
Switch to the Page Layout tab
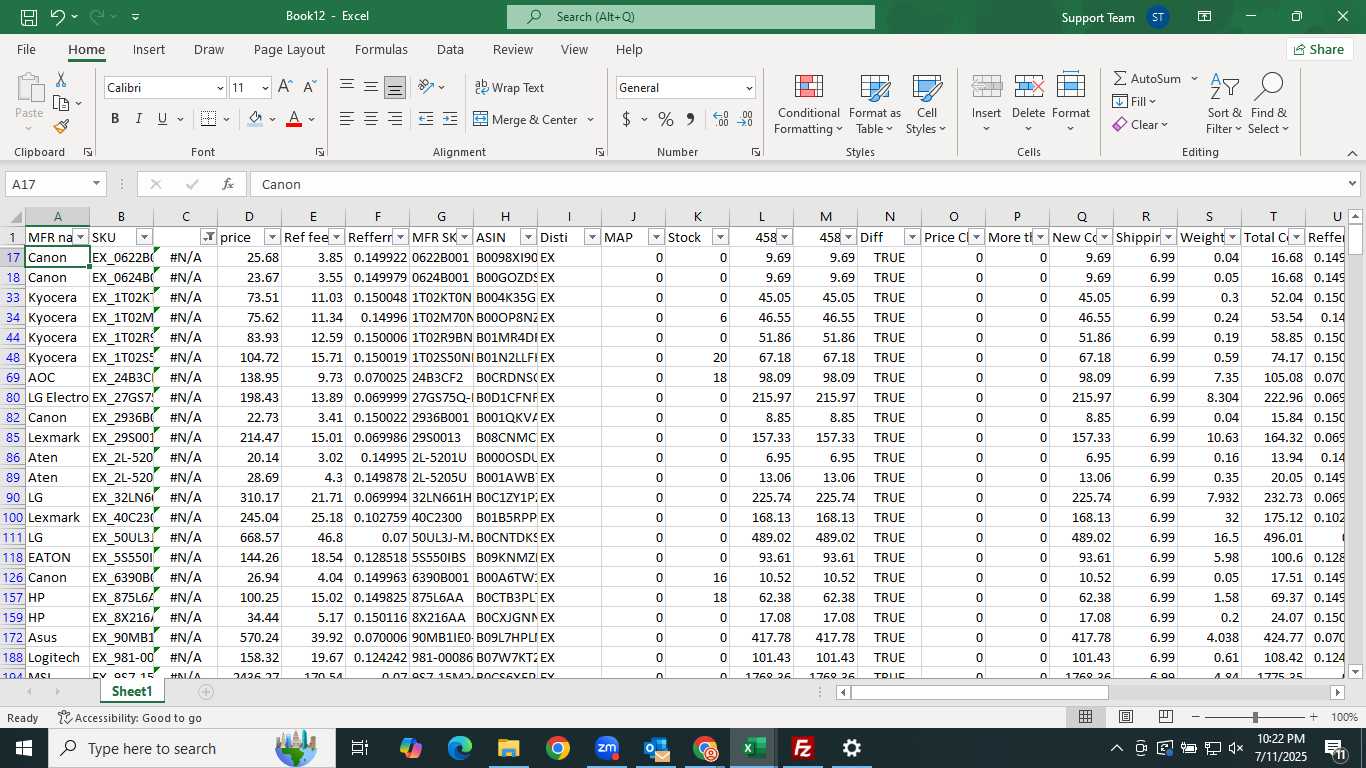click(289, 49)
